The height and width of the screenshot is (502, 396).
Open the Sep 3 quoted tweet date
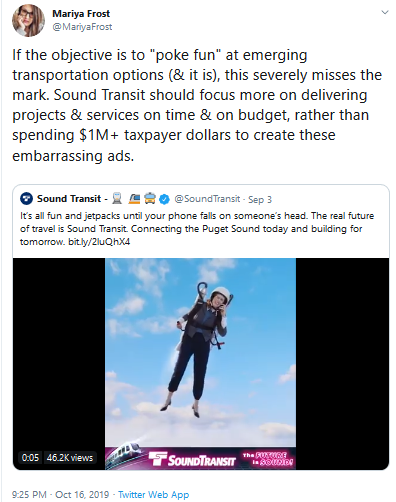pyautogui.click(x=260, y=199)
